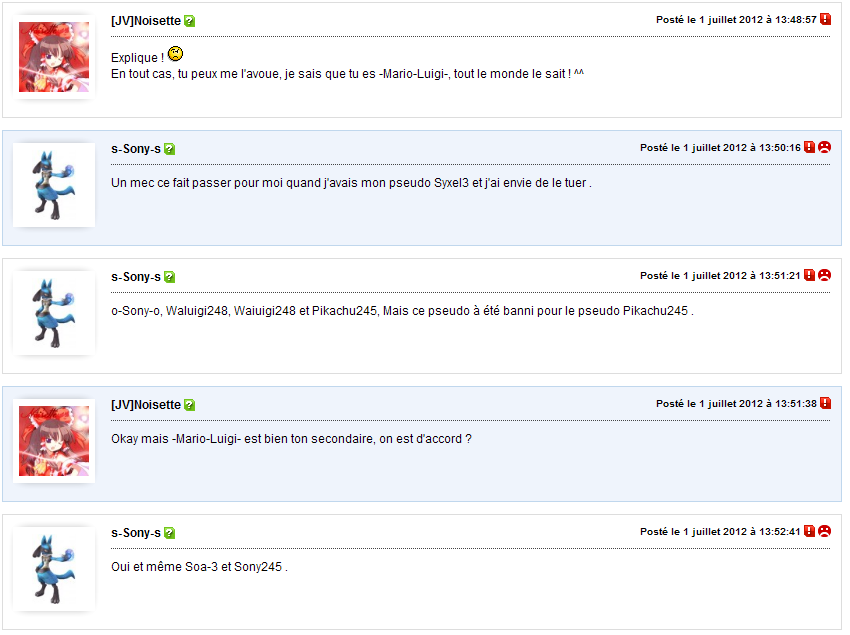Open green profile icon on s-Sony-s's 13:52:41 post
The image size is (850, 635).
tap(170, 533)
